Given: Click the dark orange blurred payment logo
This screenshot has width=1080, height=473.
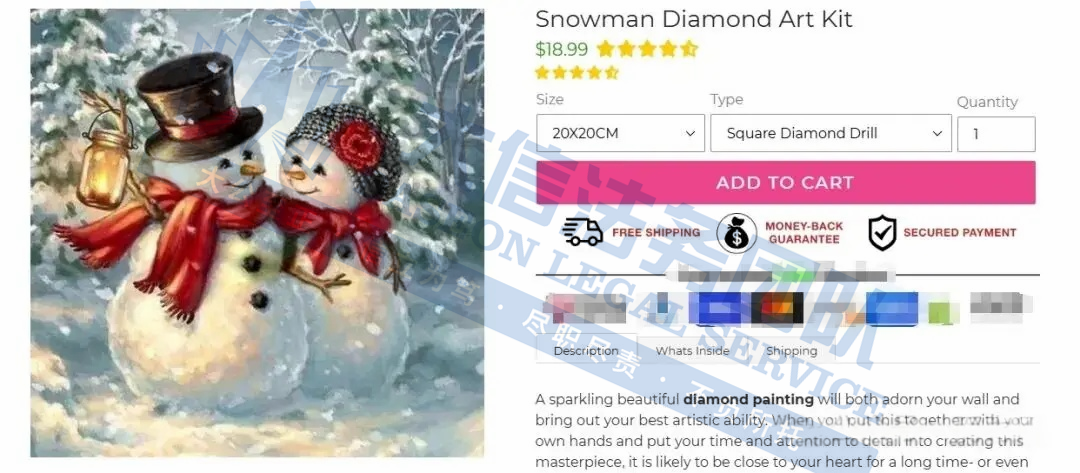Looking at the screenshot, I should [777, 308].
